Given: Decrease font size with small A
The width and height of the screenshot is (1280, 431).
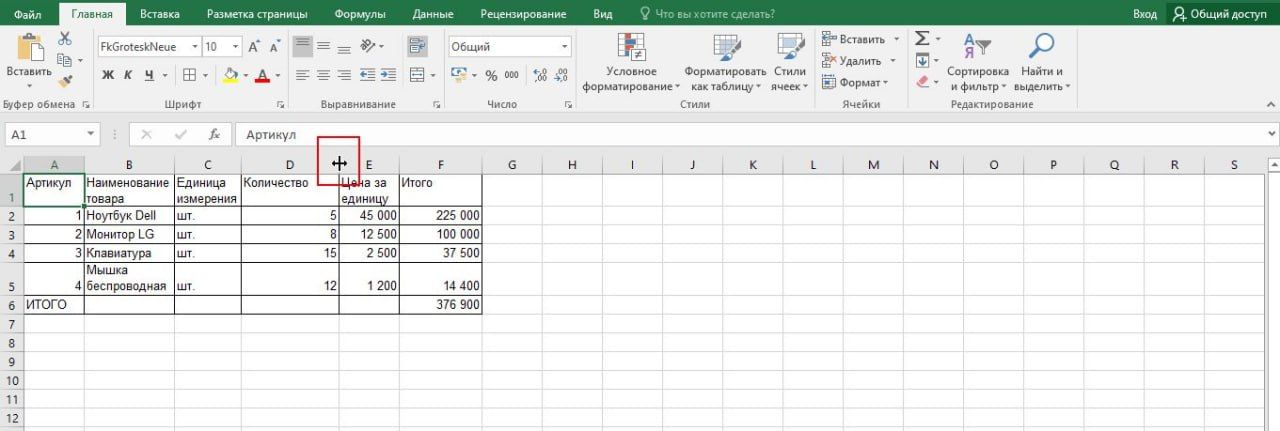Looking at the screenshot, I should 274,47.
